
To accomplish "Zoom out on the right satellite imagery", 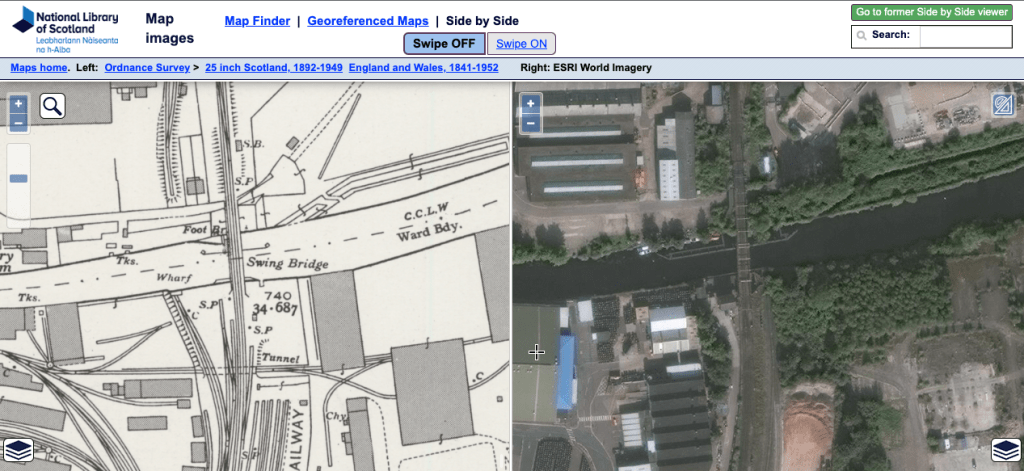I will point(531,124).
